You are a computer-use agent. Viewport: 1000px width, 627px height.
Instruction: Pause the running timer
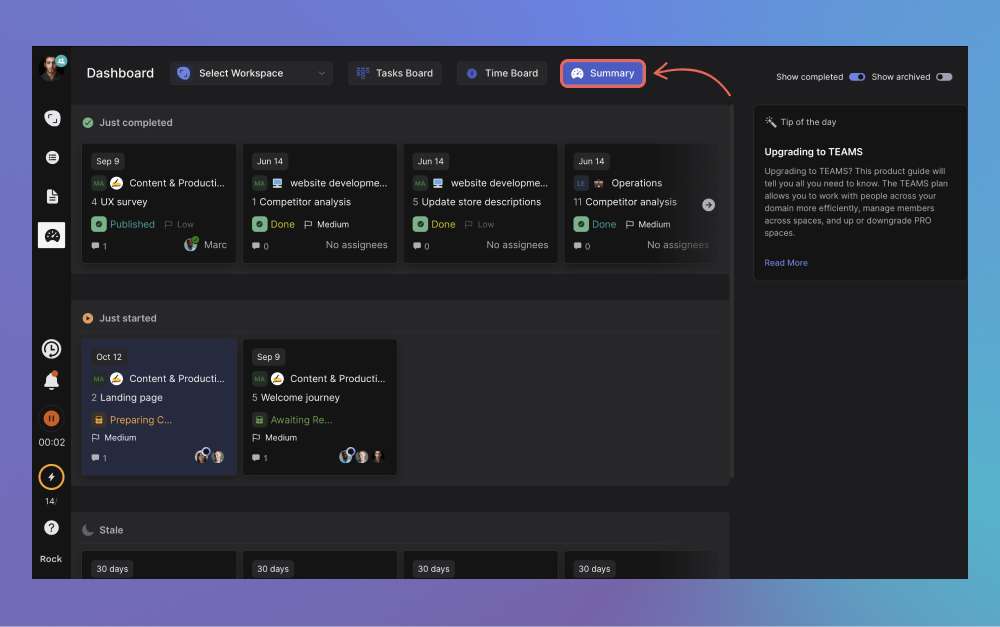52,418
